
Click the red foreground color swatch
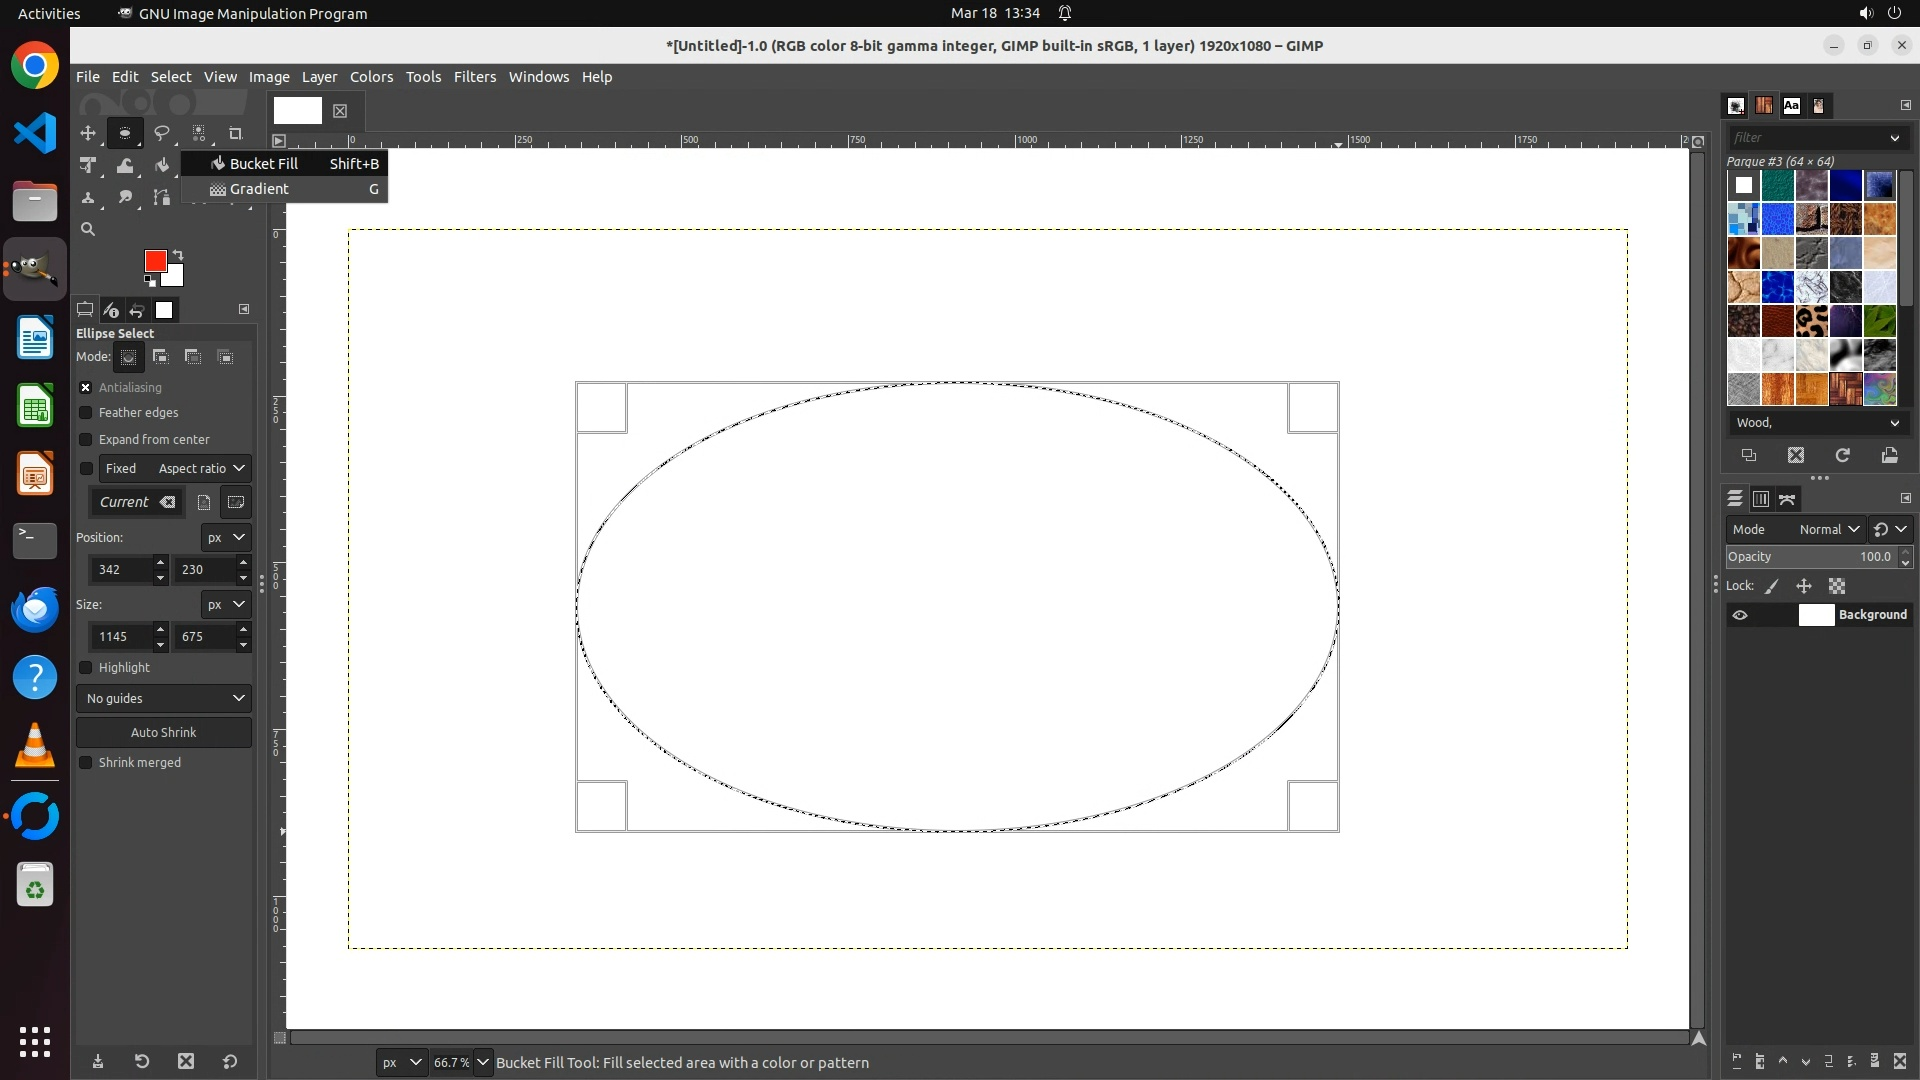click(x=154, y=260)
